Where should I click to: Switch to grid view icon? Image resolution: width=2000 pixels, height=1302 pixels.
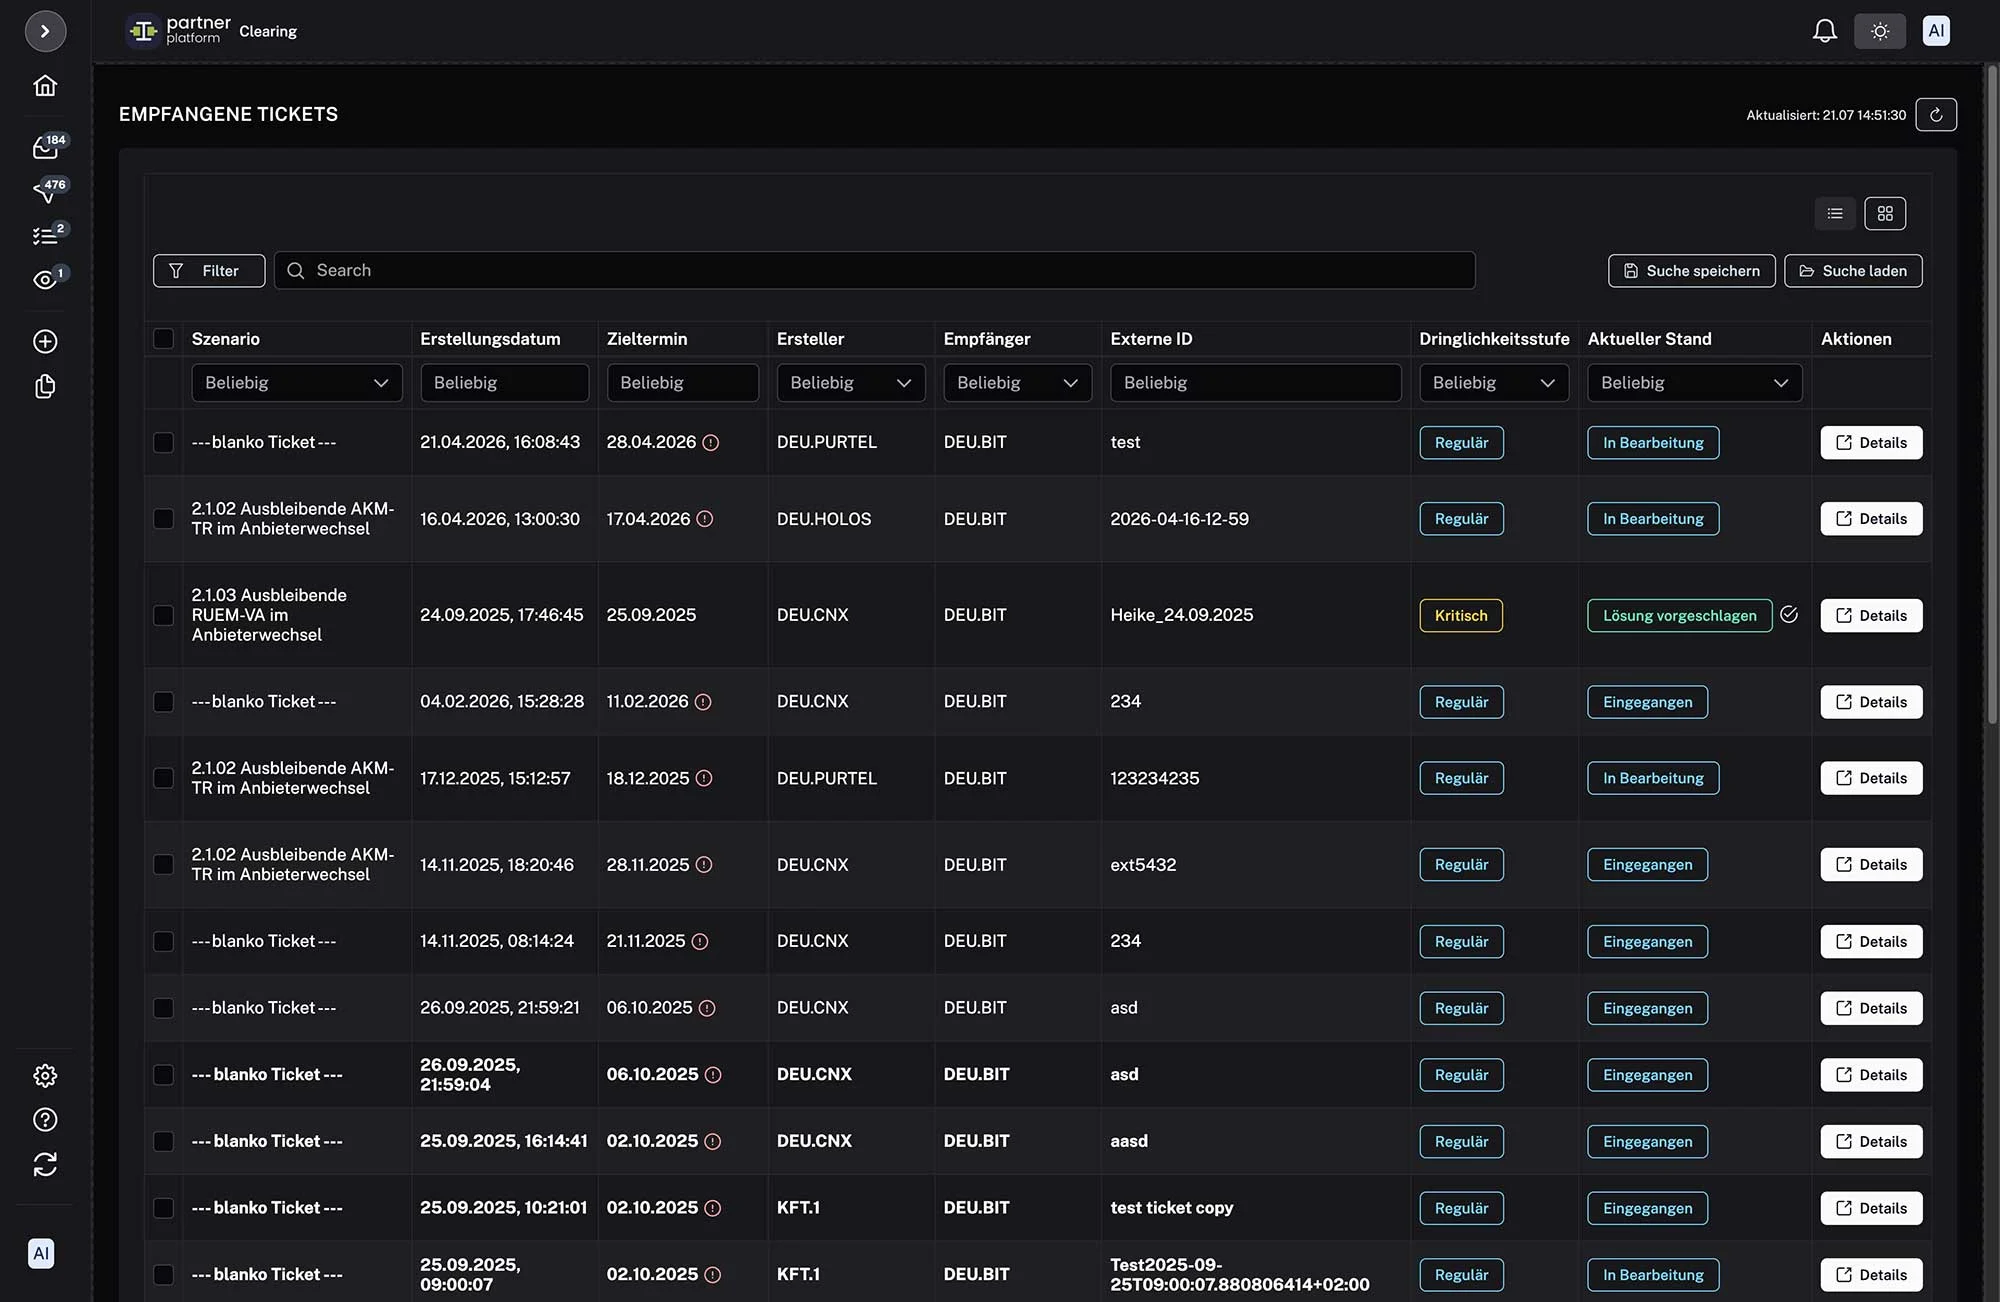[x=1885, y=213]
